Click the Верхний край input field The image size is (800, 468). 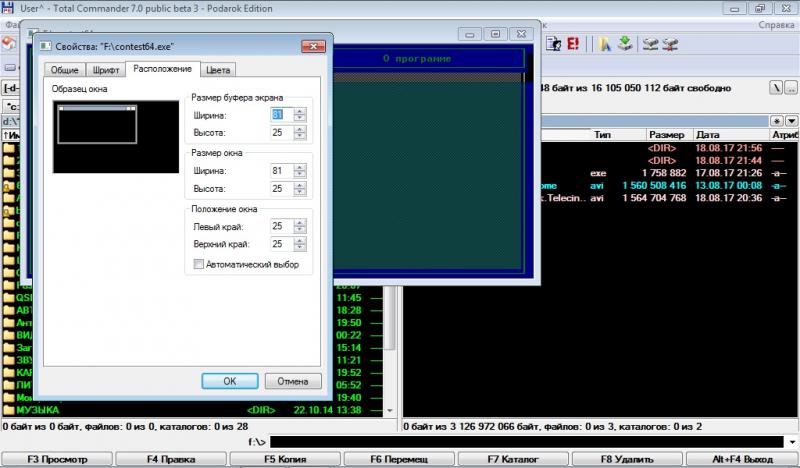point(279,243)
